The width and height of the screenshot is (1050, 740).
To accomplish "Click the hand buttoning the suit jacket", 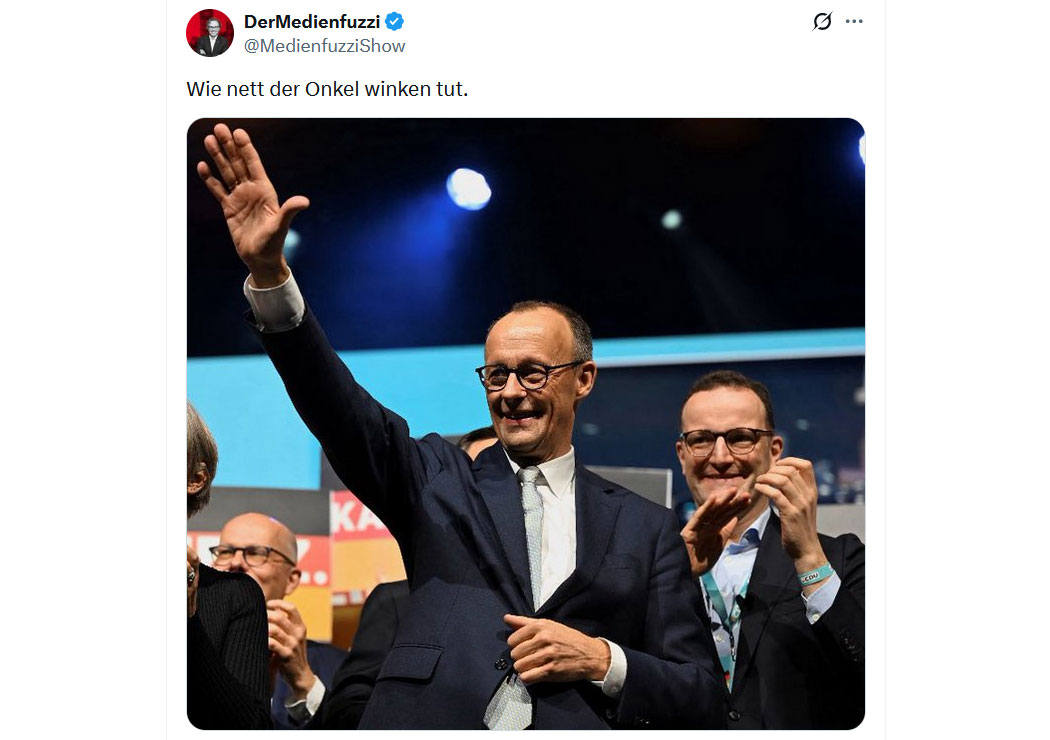I will [552, 648].
